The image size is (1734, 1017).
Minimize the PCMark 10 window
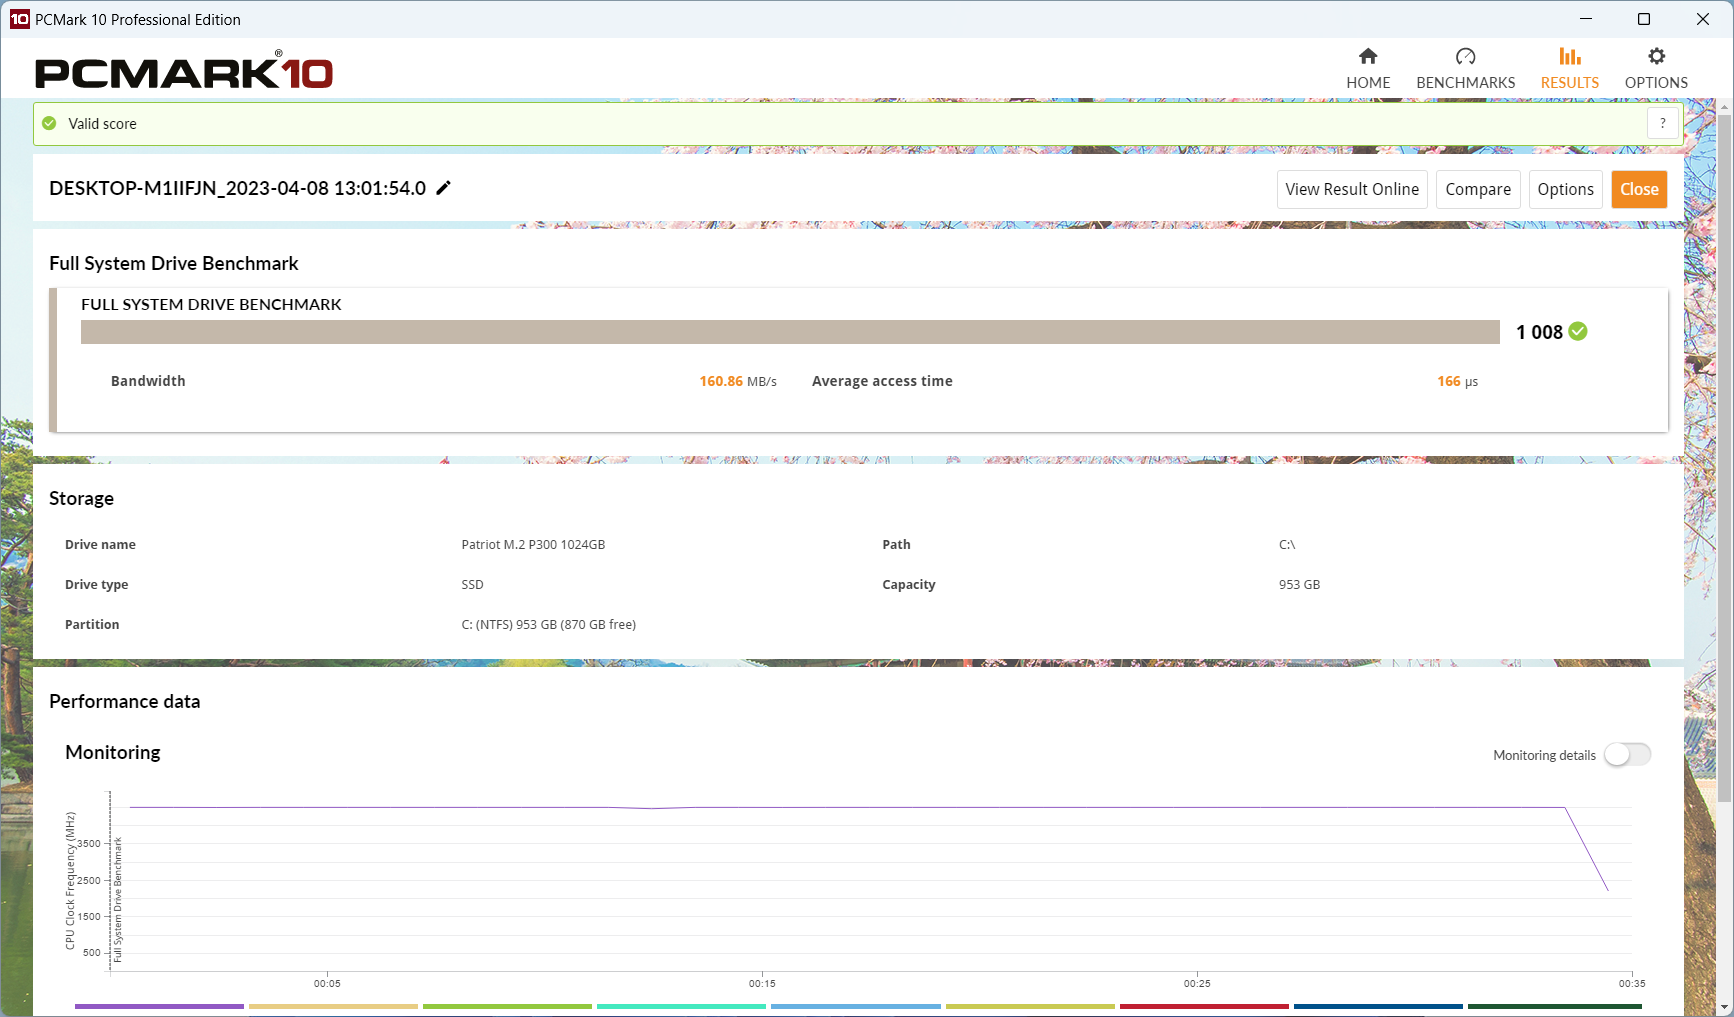coord(1586,19)
